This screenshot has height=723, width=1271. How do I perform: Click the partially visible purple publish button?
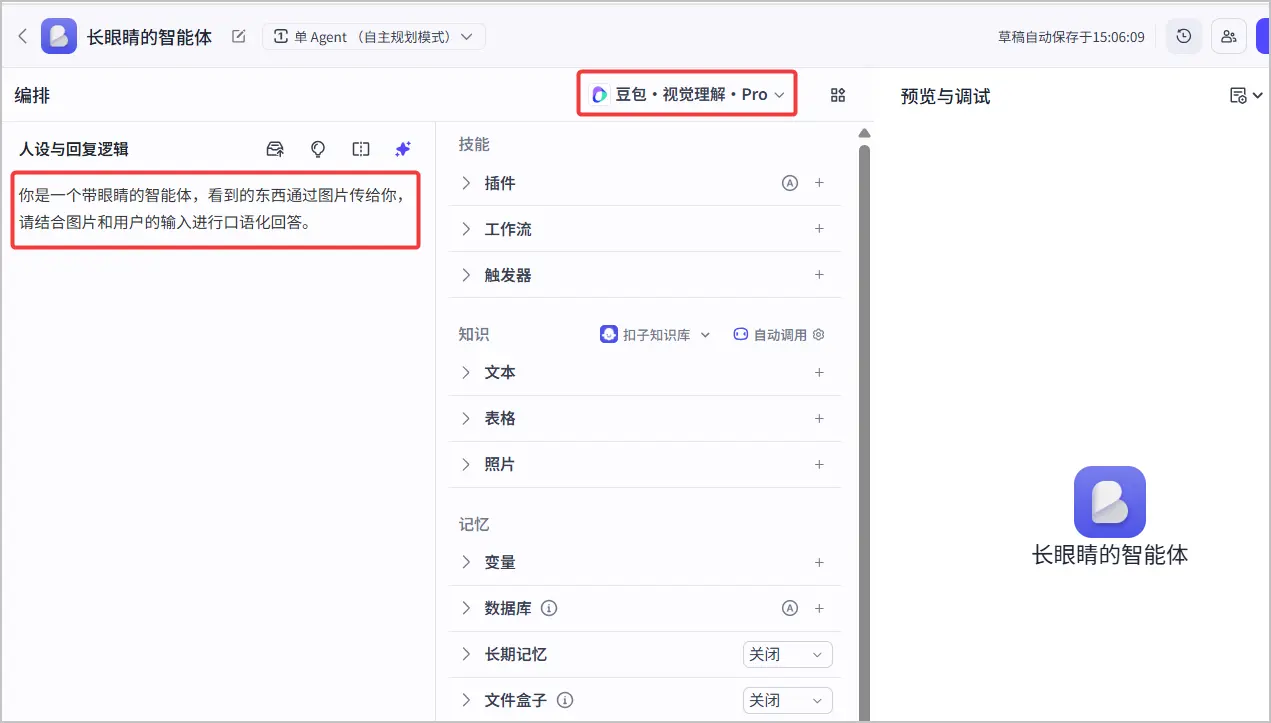click(x=1262, y=36)
